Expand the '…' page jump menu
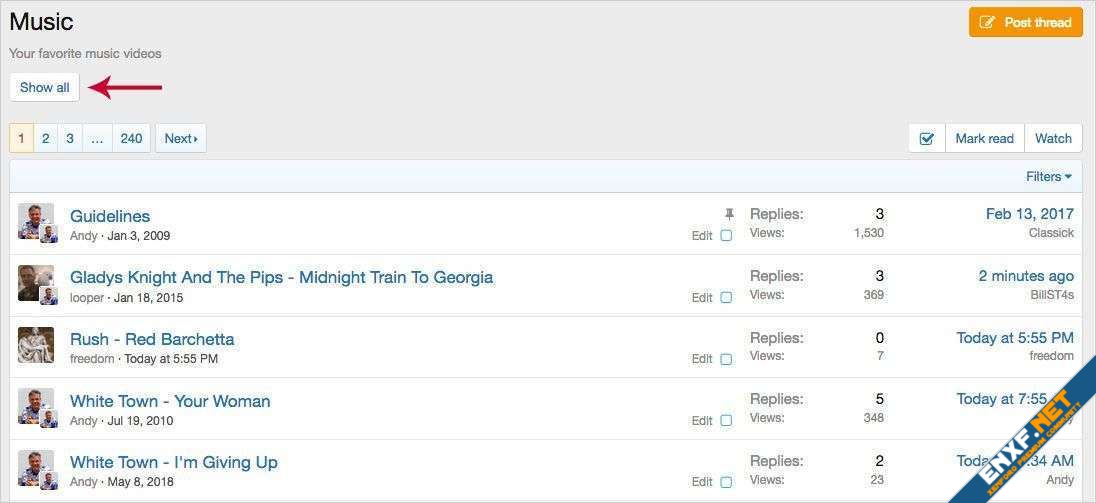 (97, 138)
